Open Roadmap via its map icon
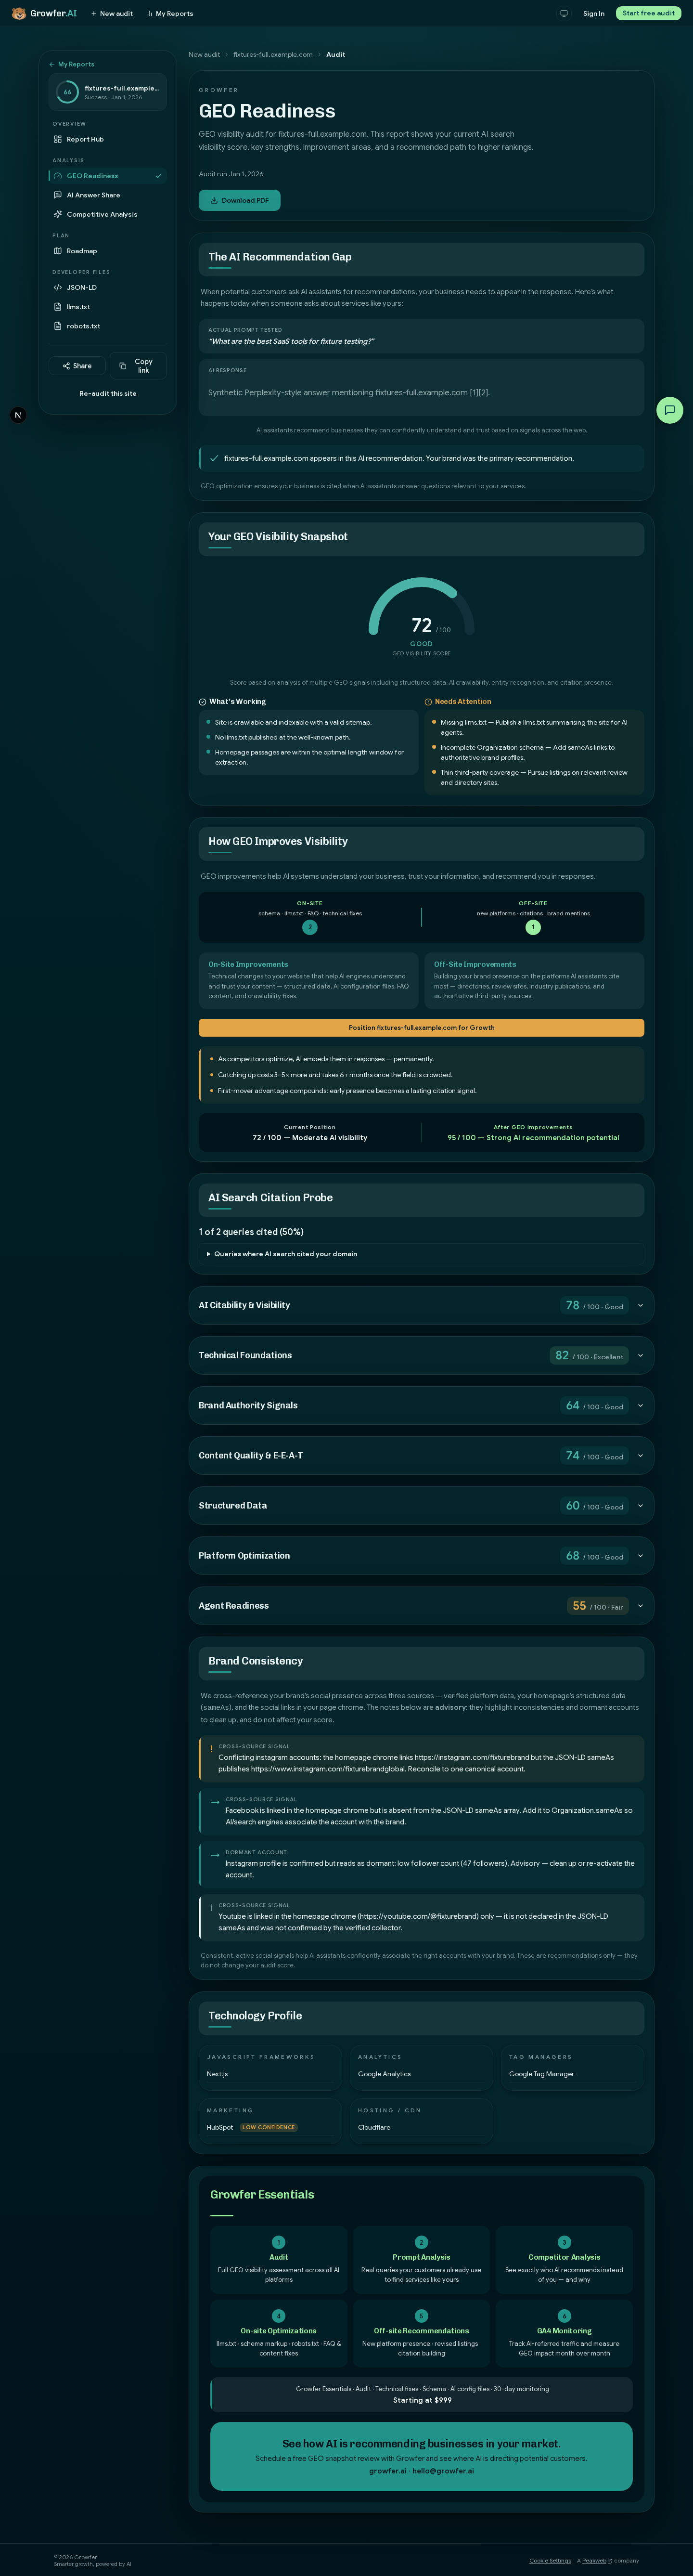Viewport: 693px width, 2576px height. click(x=58, y=251)
